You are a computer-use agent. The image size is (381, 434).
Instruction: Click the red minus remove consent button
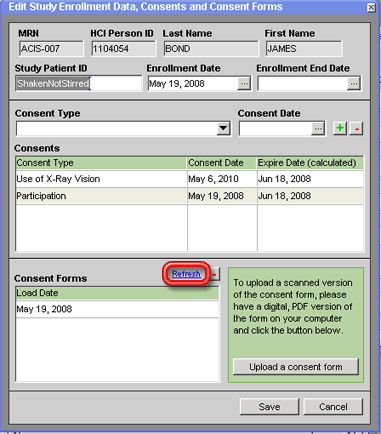(x=356, y=128)
